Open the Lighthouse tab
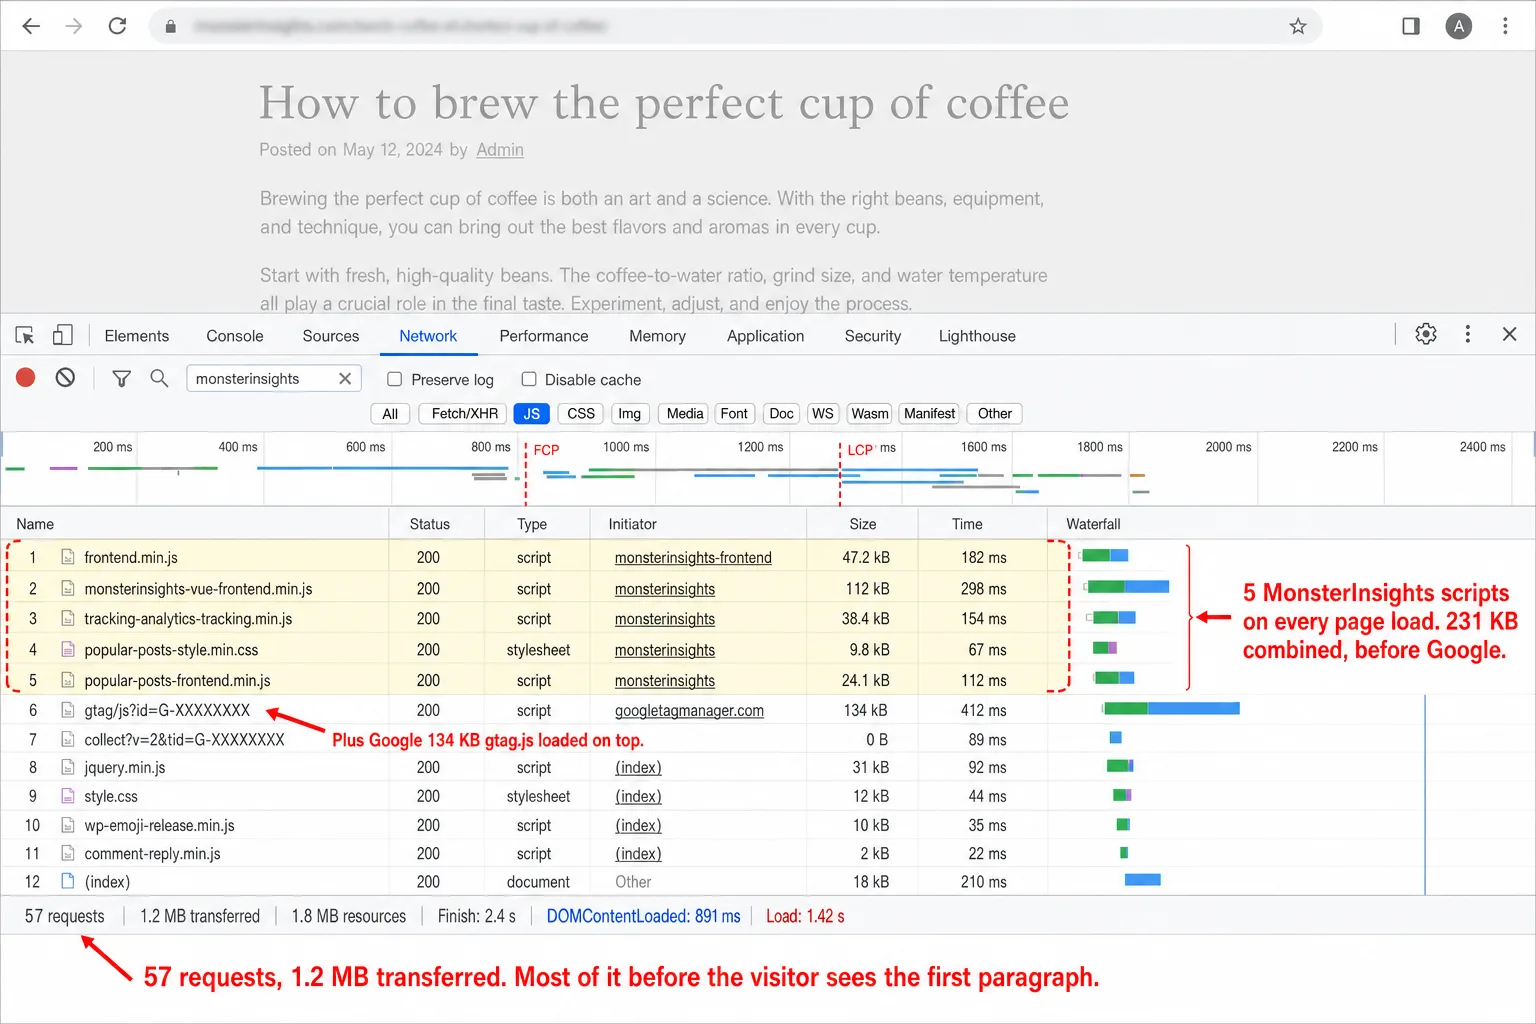 [x=977, y=336]
